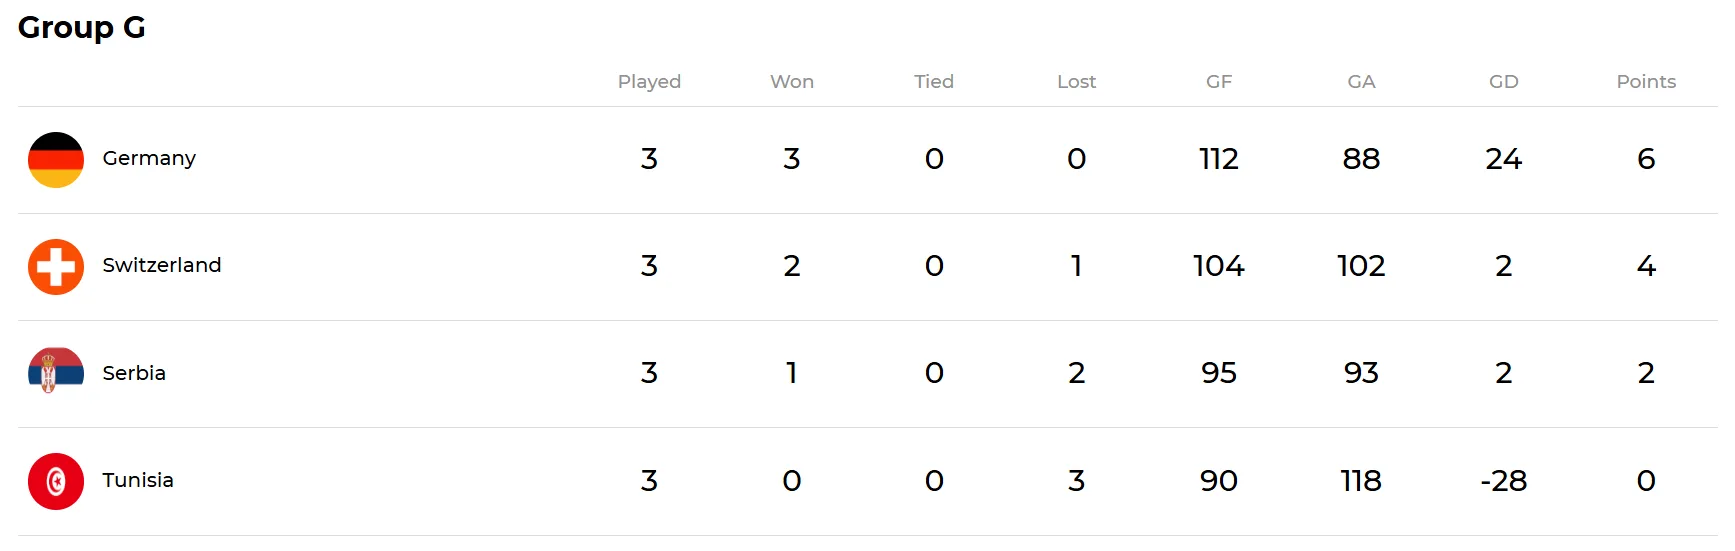Click the Group G heading
Viewport: 1735px width, 551px height.
coord(82,27)
